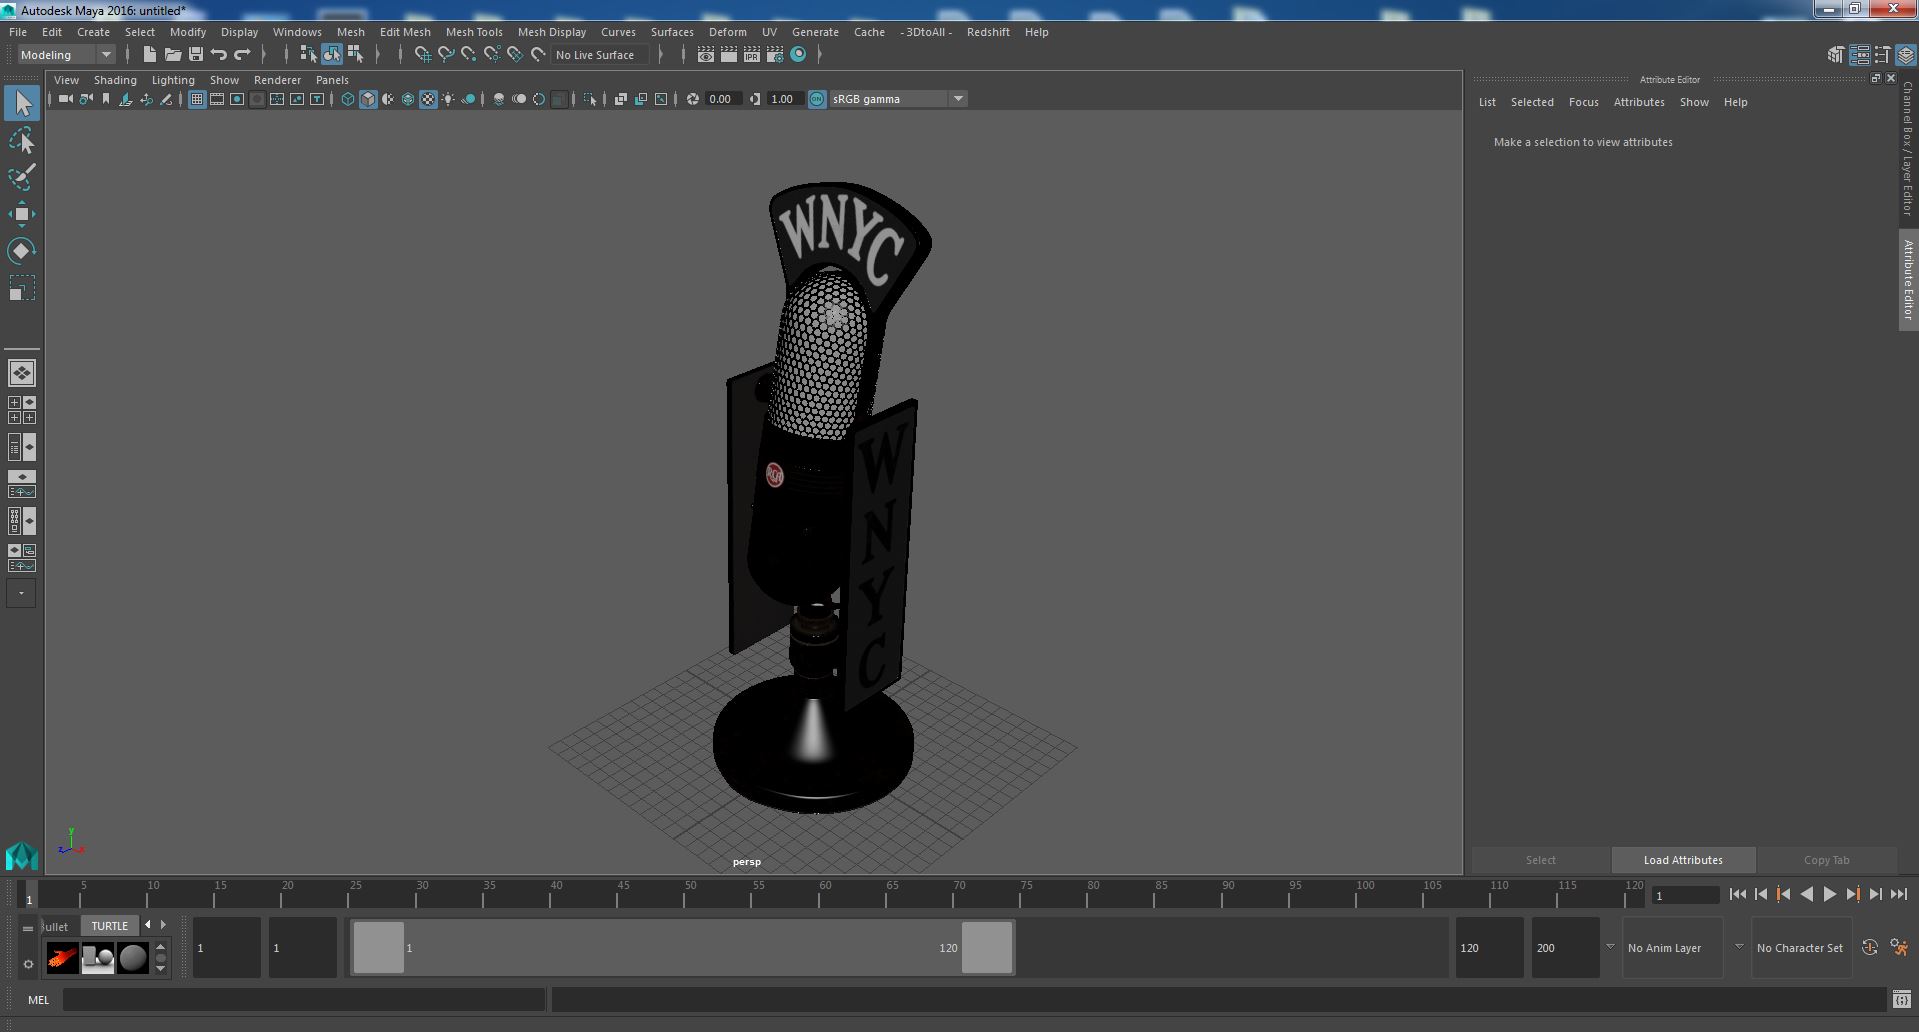Toggle viewport color management on
Image resolution: width=1919 pixels, height=1032 pixels.
817,99
